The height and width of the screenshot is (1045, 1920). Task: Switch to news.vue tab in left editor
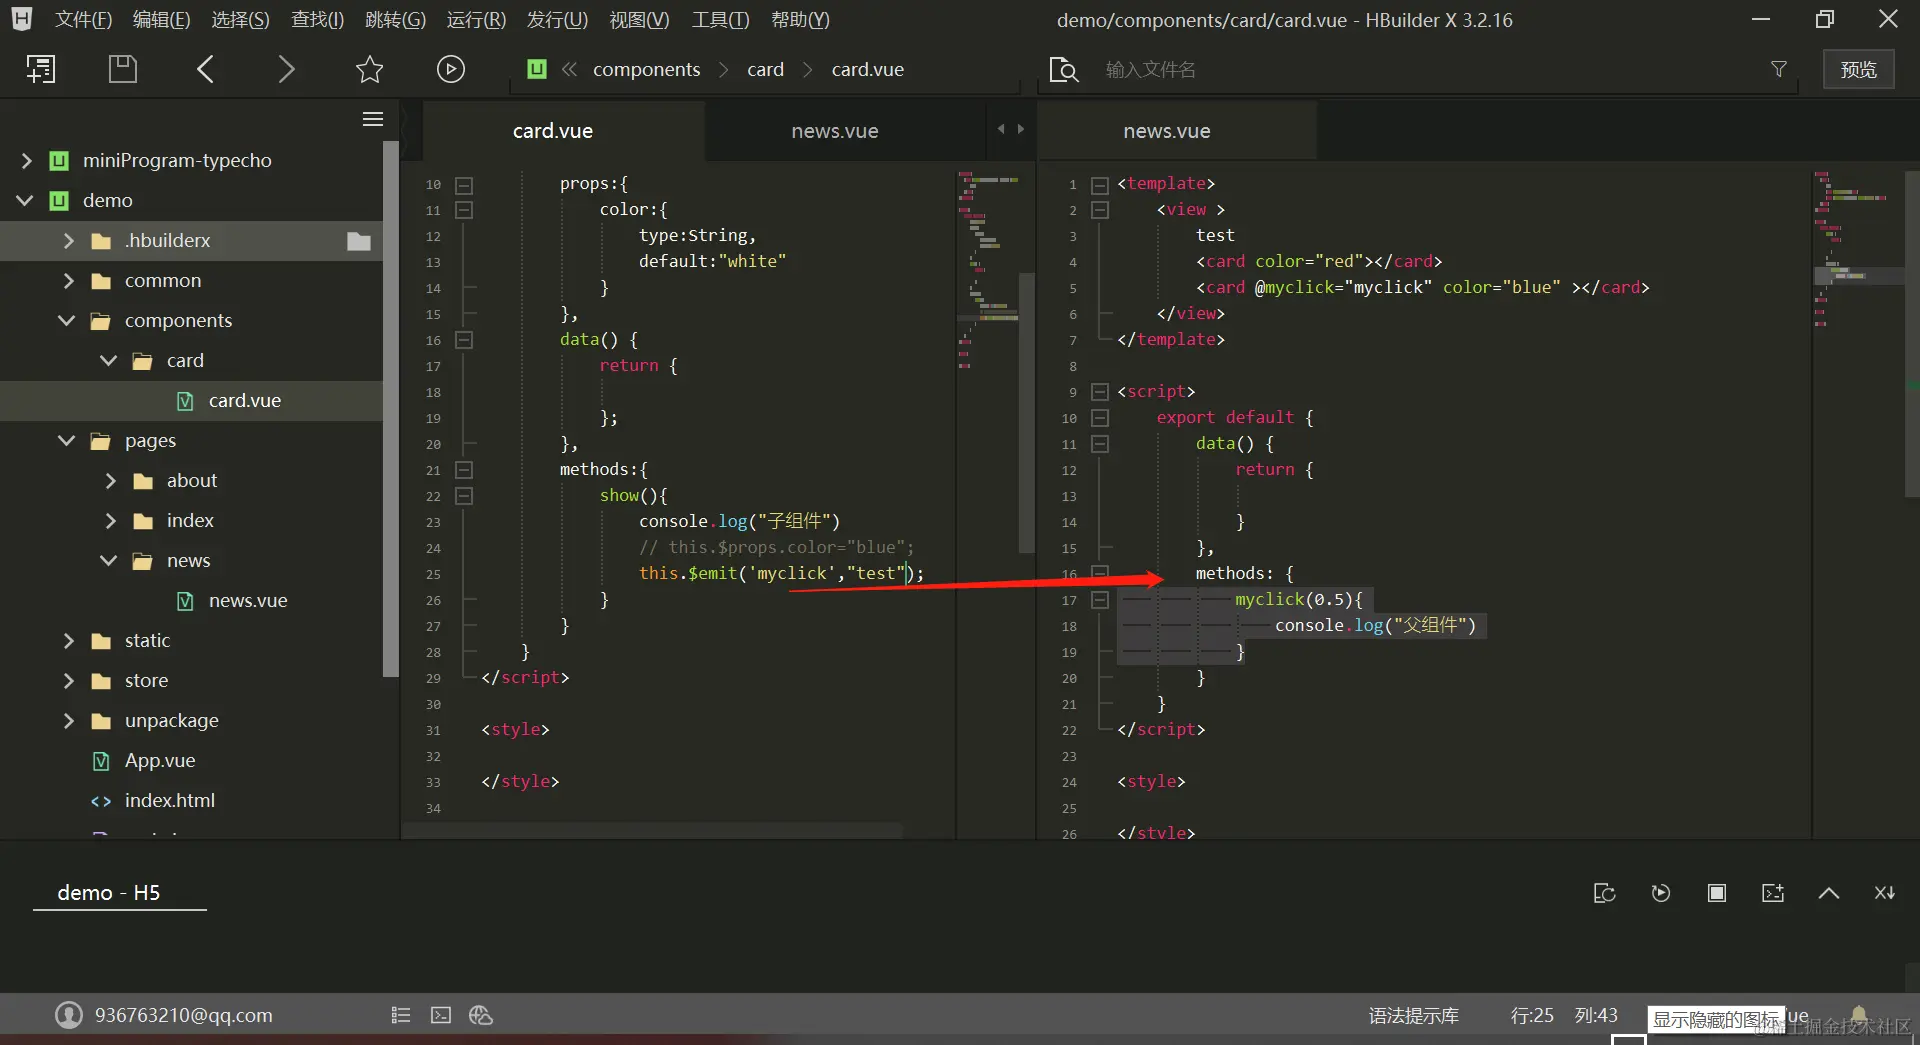[835, 131]
